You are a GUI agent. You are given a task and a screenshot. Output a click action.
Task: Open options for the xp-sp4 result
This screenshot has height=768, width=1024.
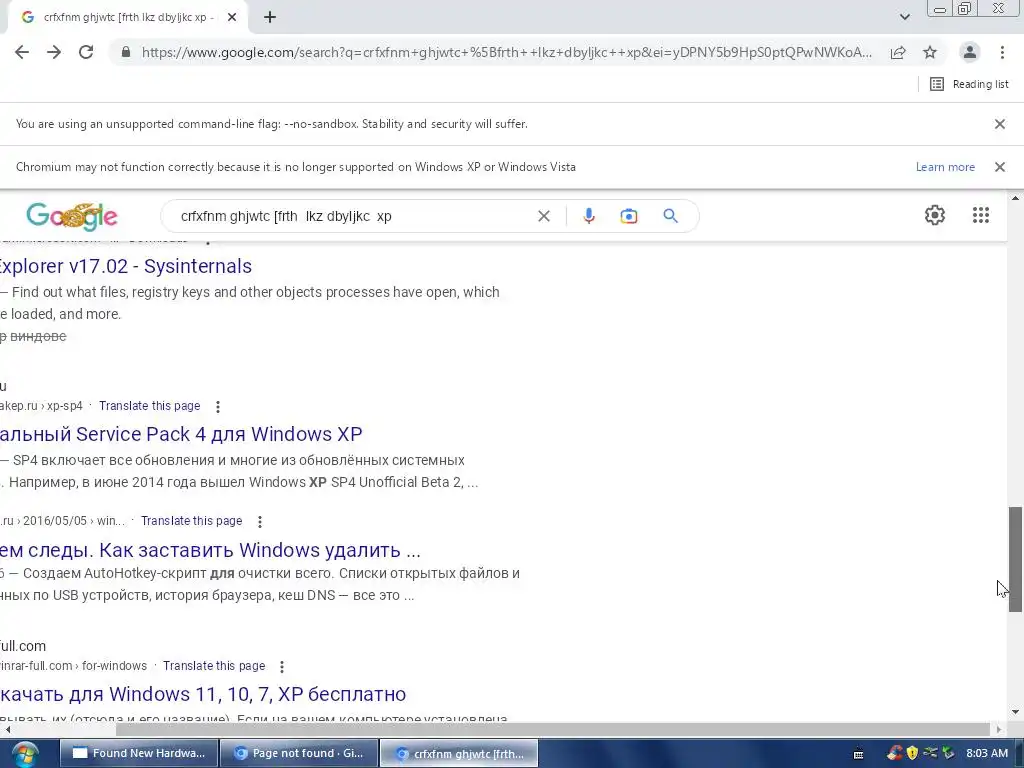217,407
